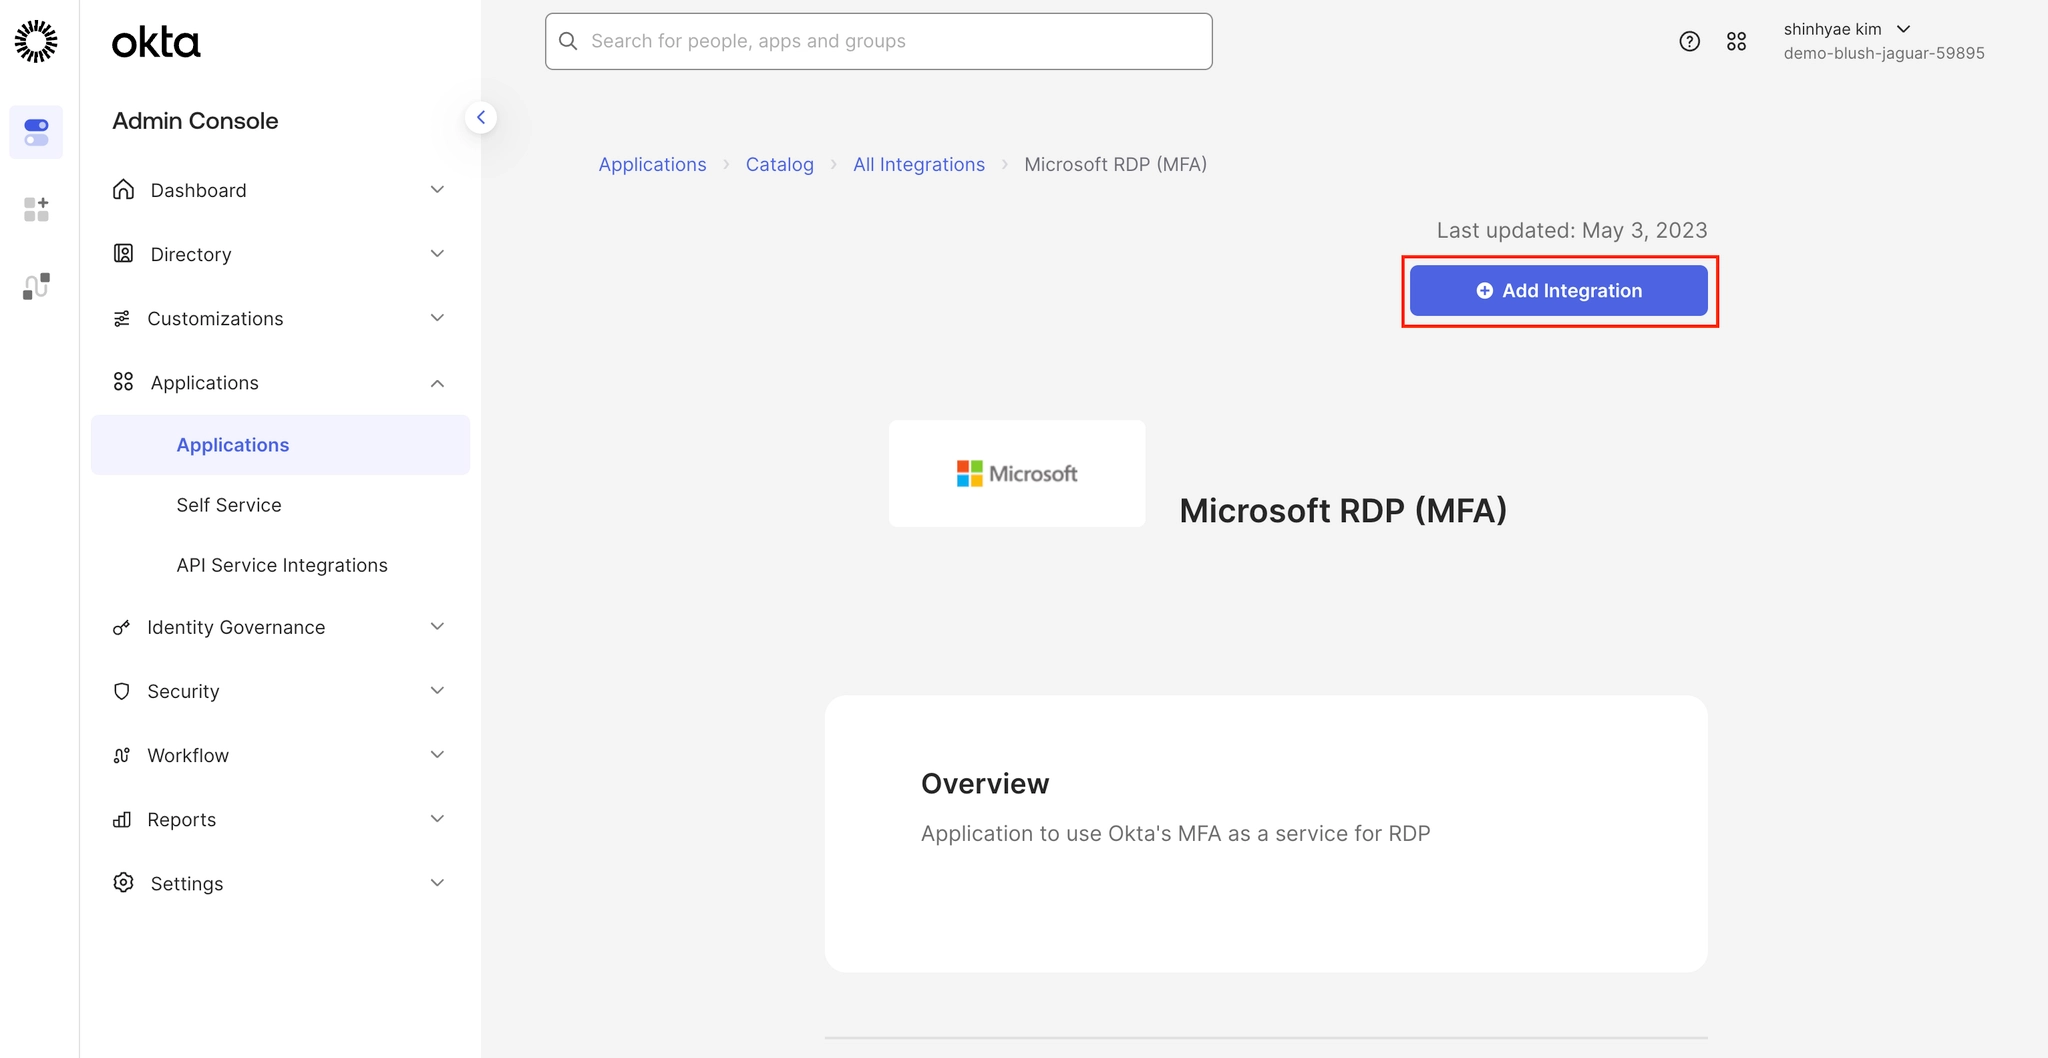Expand the Security menu chevron
The height and width of the screenshot is (1058, 2048).
pos(437,691)
